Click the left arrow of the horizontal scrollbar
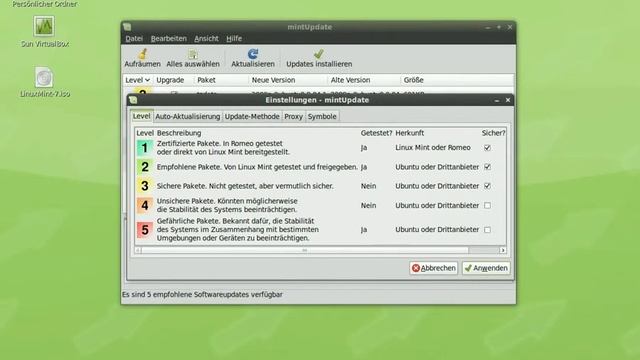The image size is (640, 360). (138, 250)
